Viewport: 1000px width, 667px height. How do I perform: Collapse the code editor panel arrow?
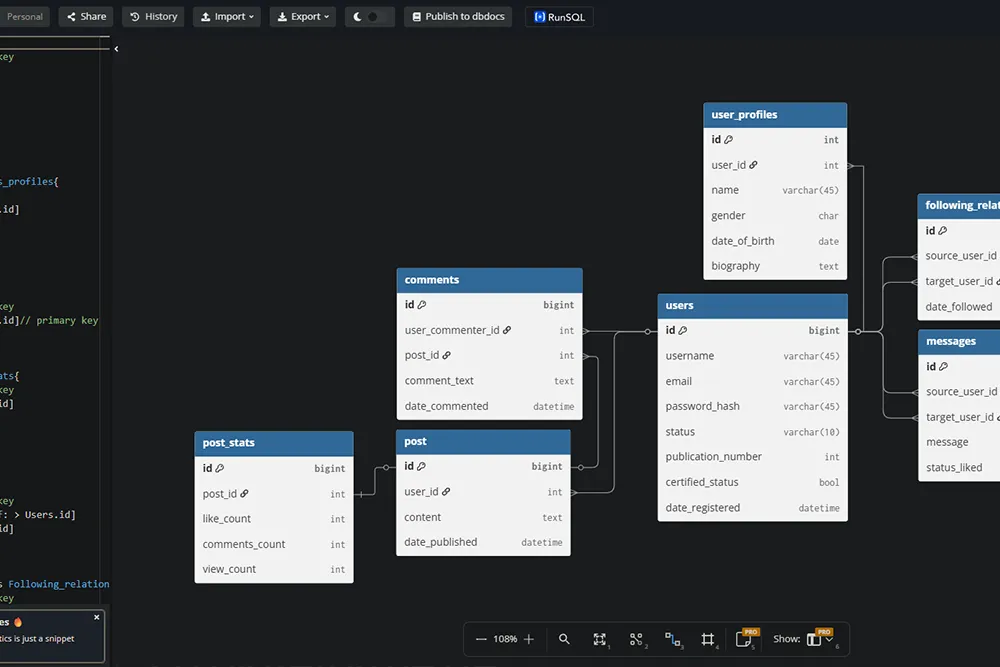point(116,48)
